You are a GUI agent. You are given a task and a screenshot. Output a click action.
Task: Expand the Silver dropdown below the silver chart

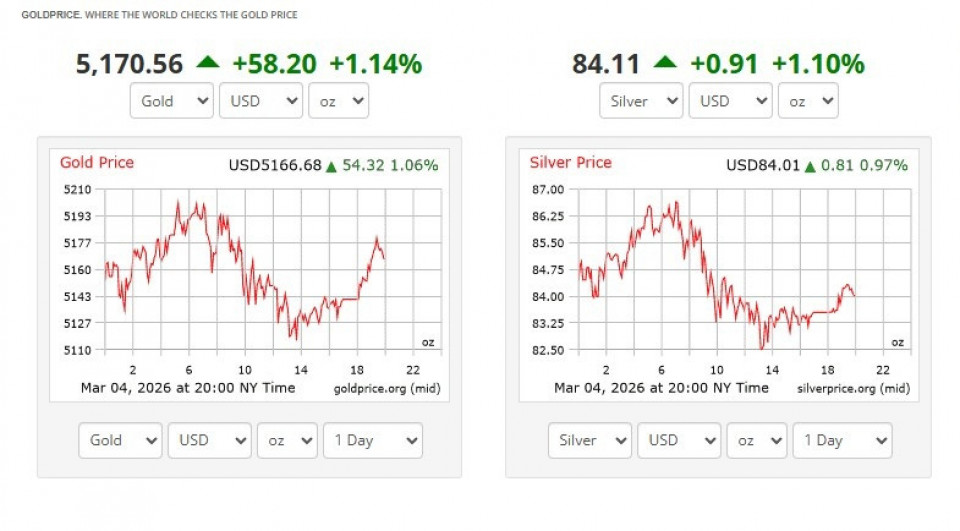pyautogui.click(x=589, y=440)
